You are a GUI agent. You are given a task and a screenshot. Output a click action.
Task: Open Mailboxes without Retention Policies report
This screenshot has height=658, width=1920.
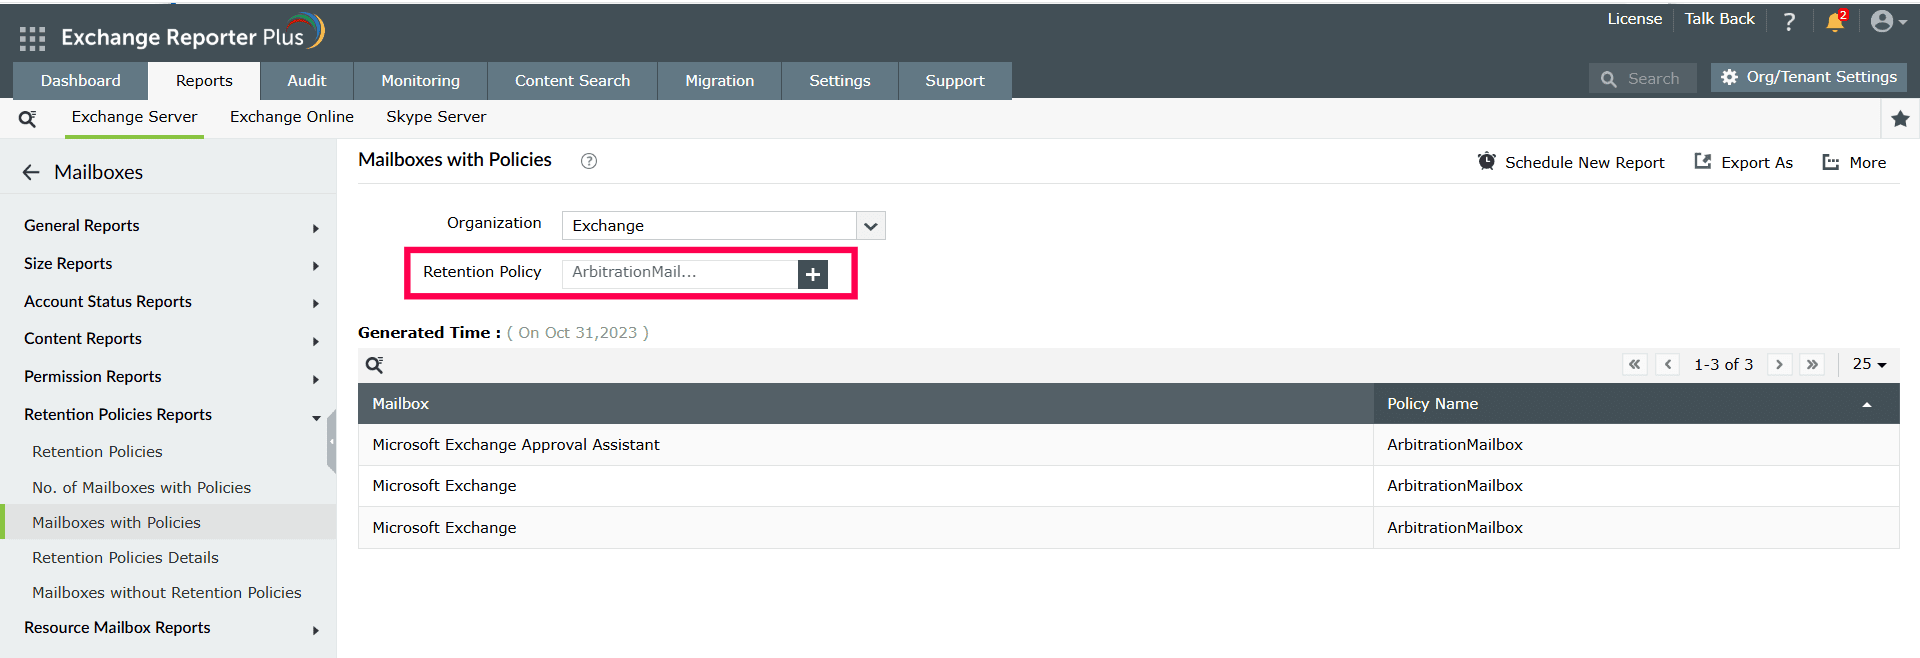click(166, 593)
